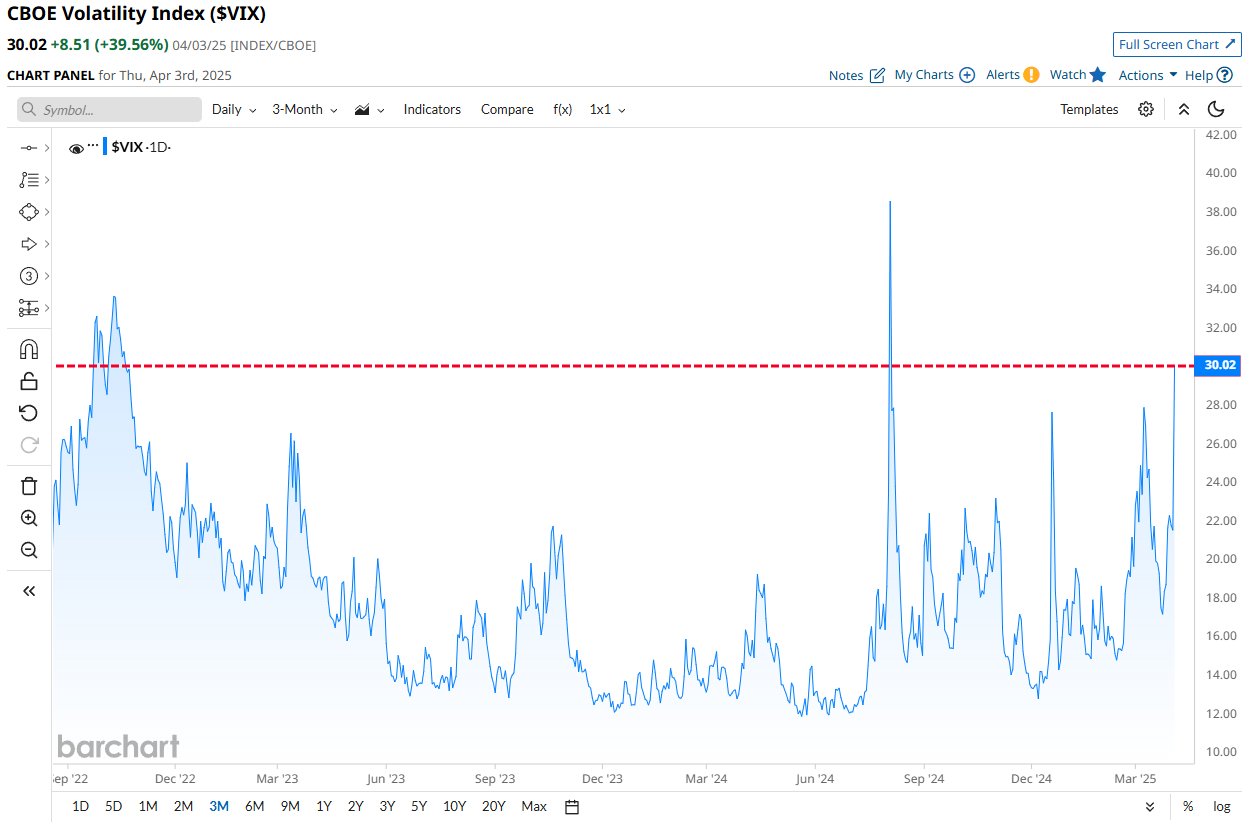Click the undo arrow icon
The image size is (1254, 825).
pos(29,413)
